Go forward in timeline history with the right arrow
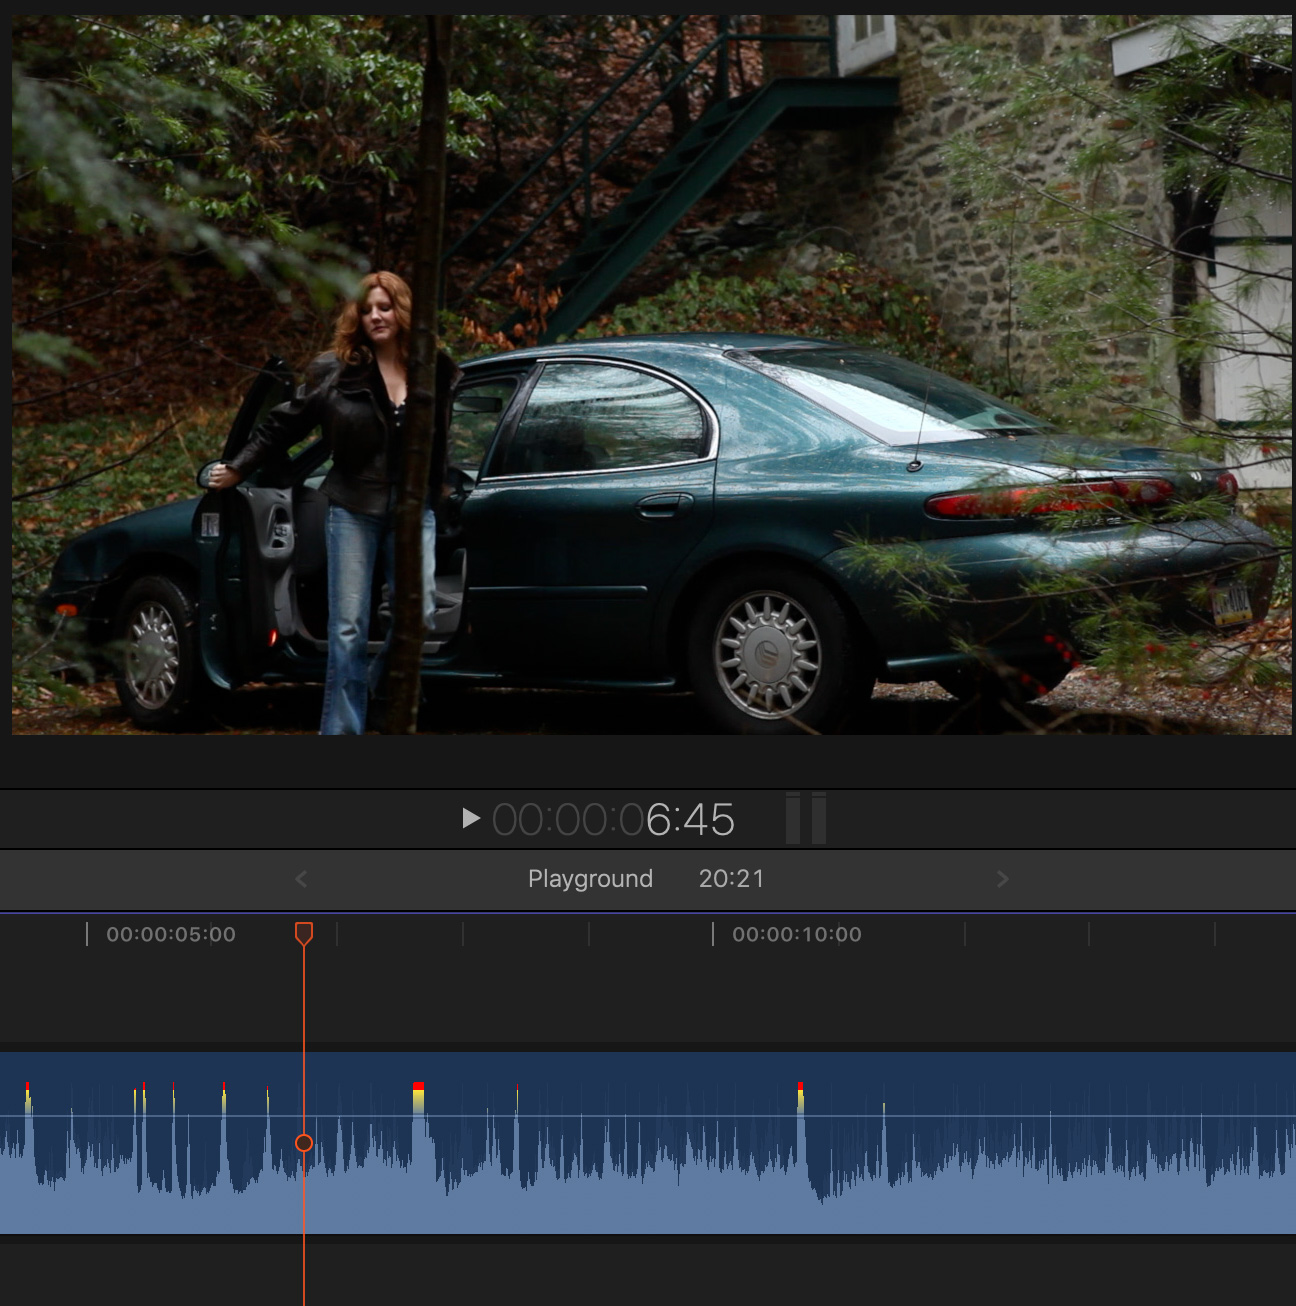1296x1306 pixels. click(1003, 879)
